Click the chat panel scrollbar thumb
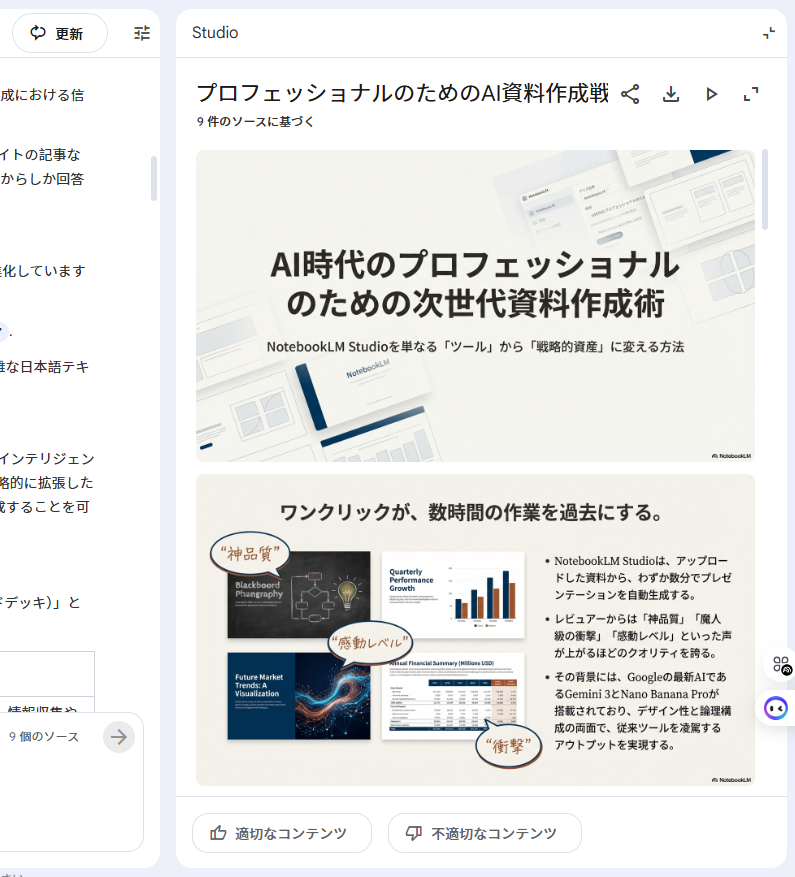Viewport: 795px width, 877px height. tap(153, 178)
